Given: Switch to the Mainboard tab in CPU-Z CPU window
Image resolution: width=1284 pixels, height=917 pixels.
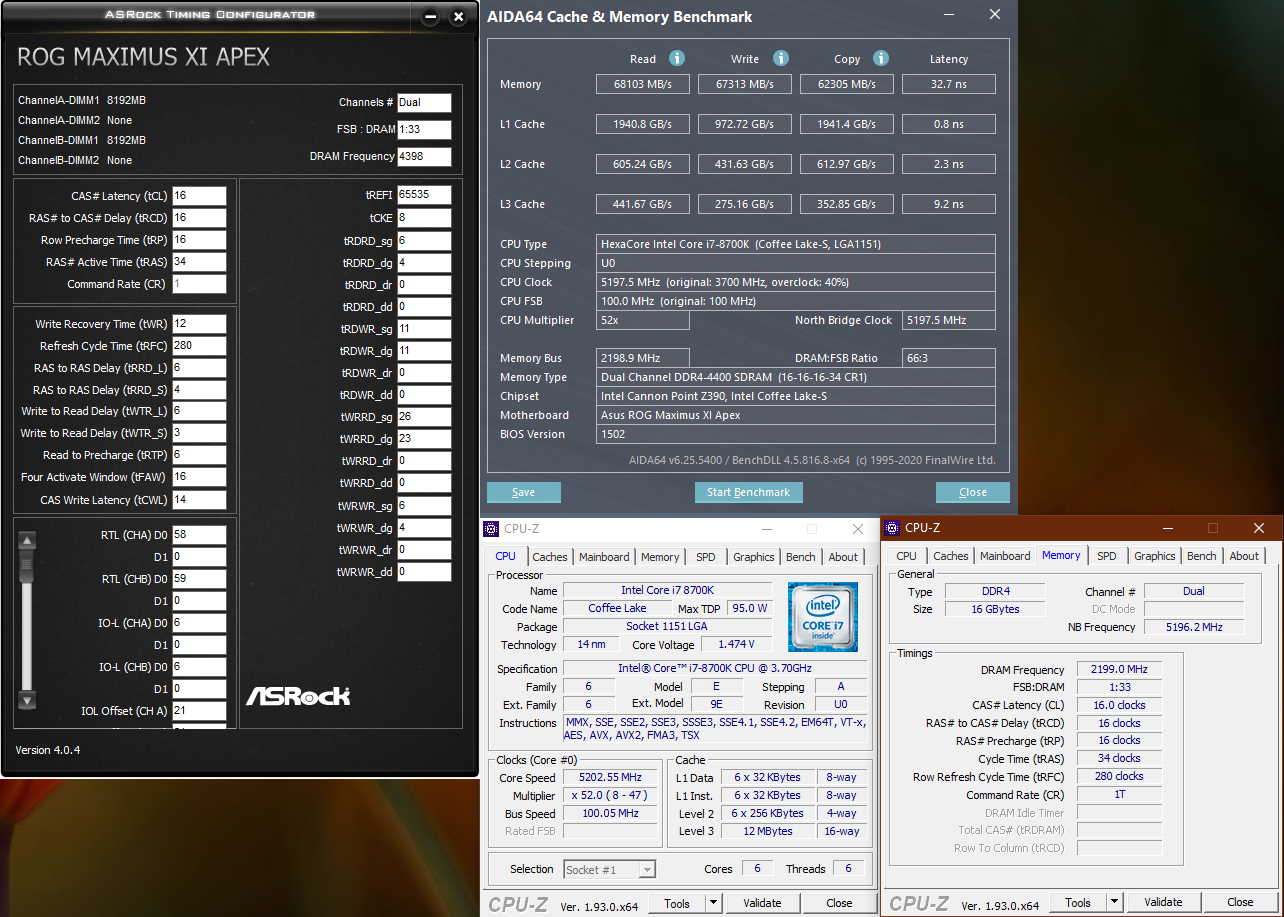Looking at the screenshot, I should 604,557.
